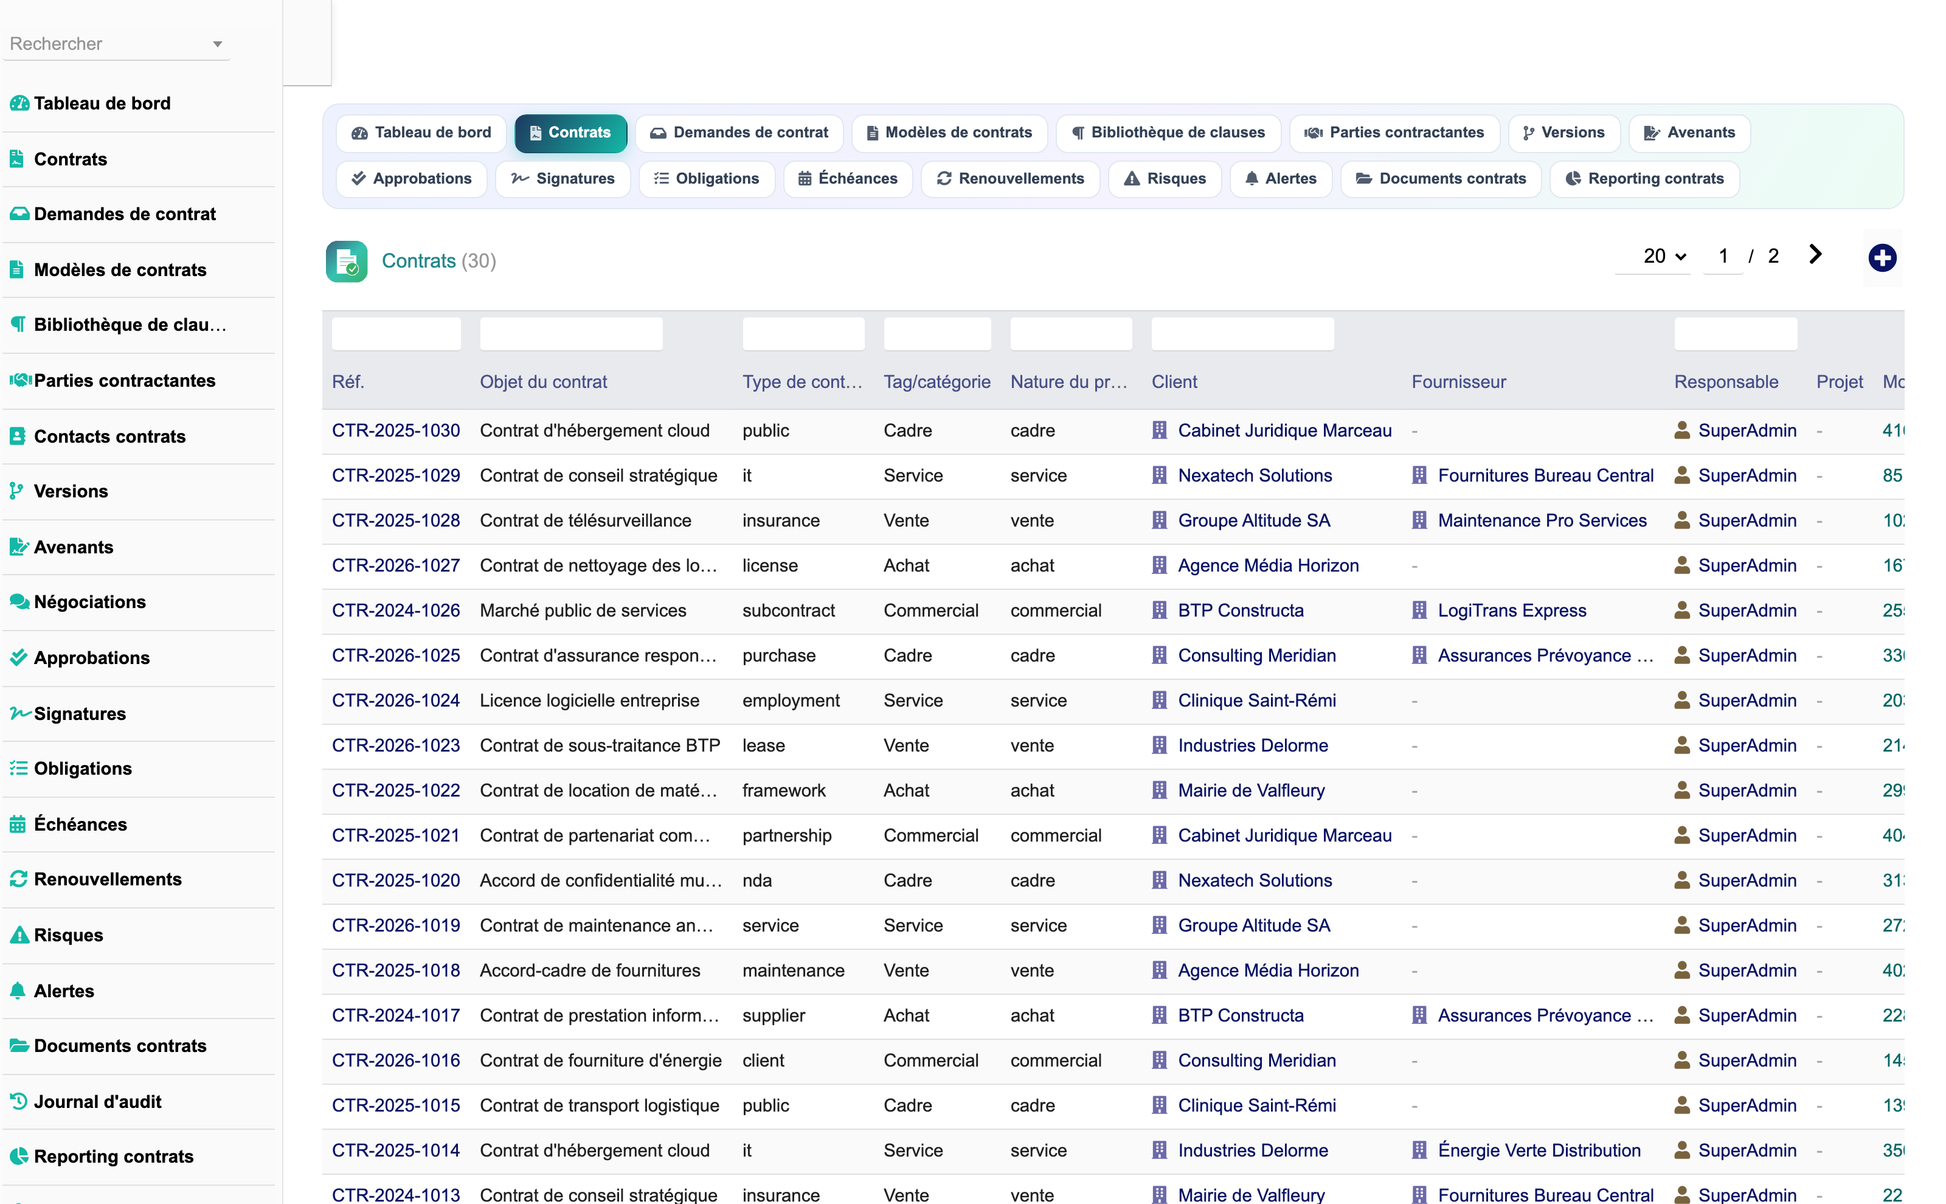Viewport: 1946px width, 1204px height.
Task: Open client Clinique Saint-Rémi in row CTR-2026-1024
Action: point(1257,700)
